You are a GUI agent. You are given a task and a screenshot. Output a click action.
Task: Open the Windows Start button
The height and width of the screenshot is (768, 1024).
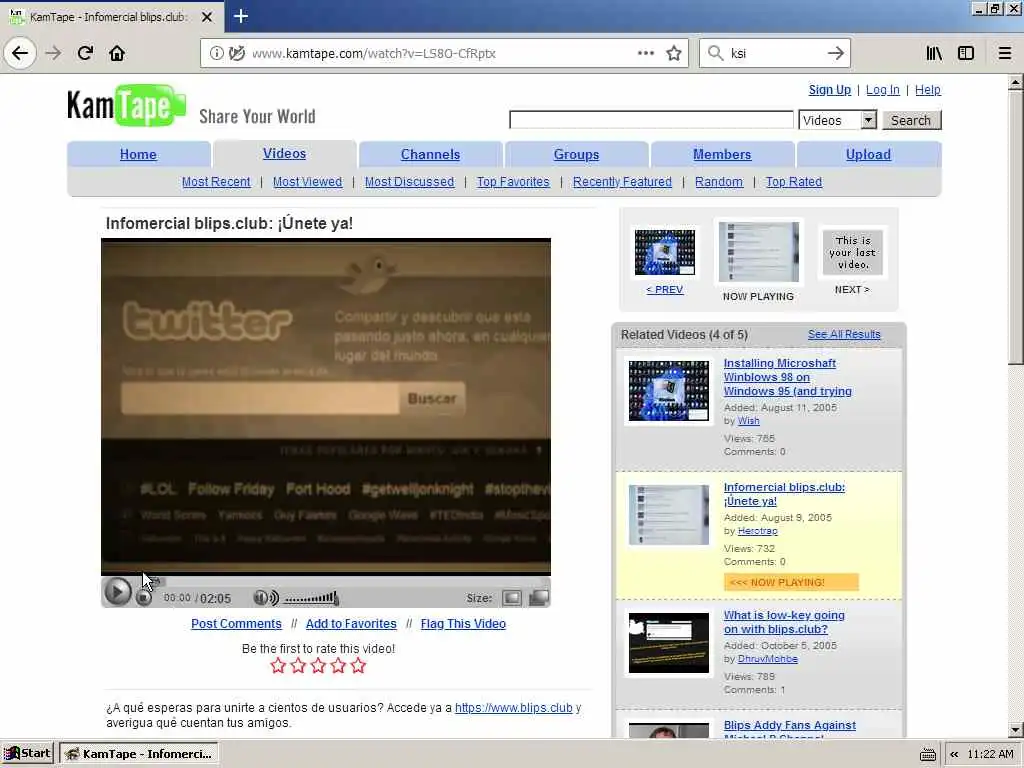(27, 754)
